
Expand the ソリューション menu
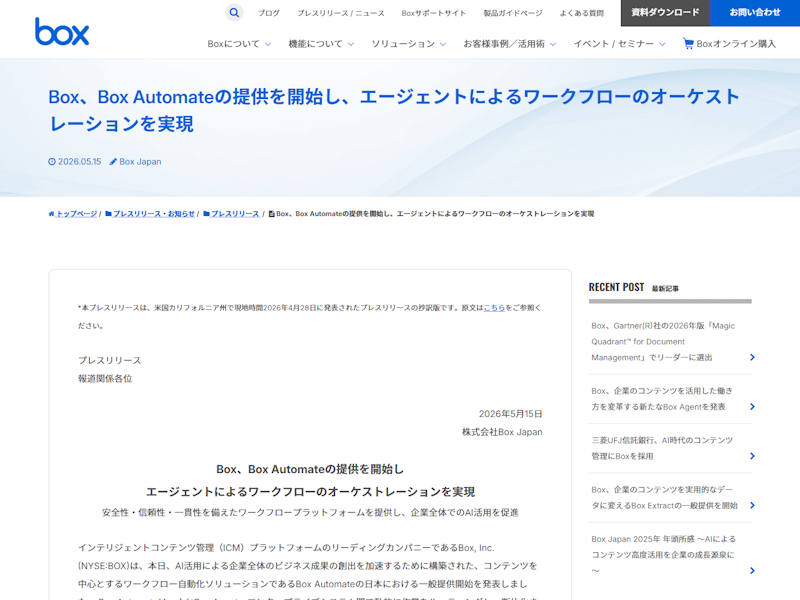pyautogui.click(x=408, y=44)
